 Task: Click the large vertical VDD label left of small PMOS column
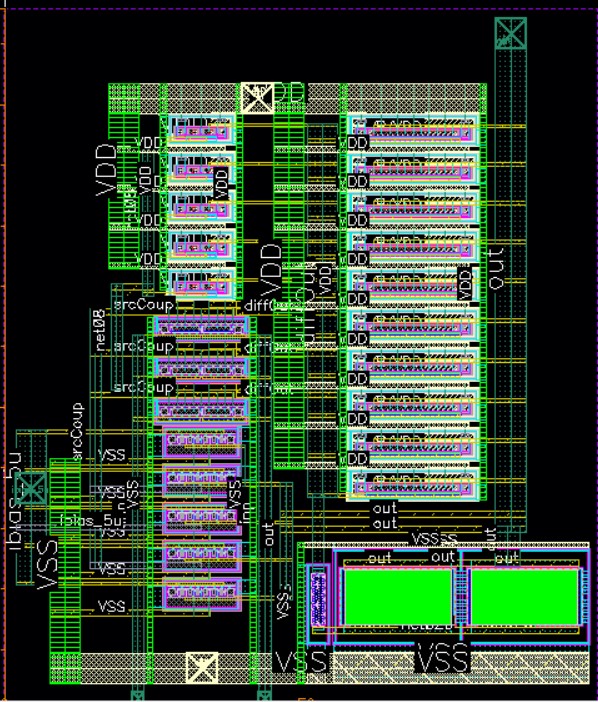coord(107,170)
